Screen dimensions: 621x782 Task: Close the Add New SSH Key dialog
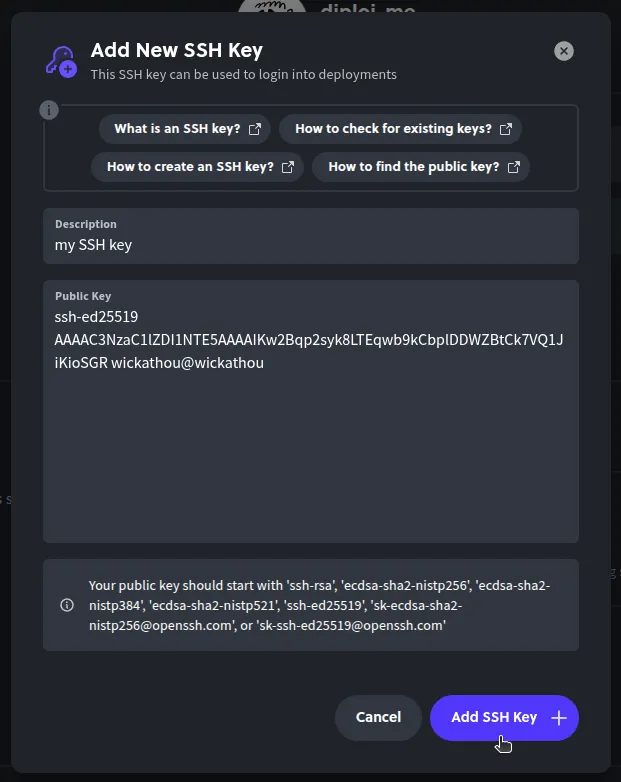pyautogui.click(x=564, y=51)
